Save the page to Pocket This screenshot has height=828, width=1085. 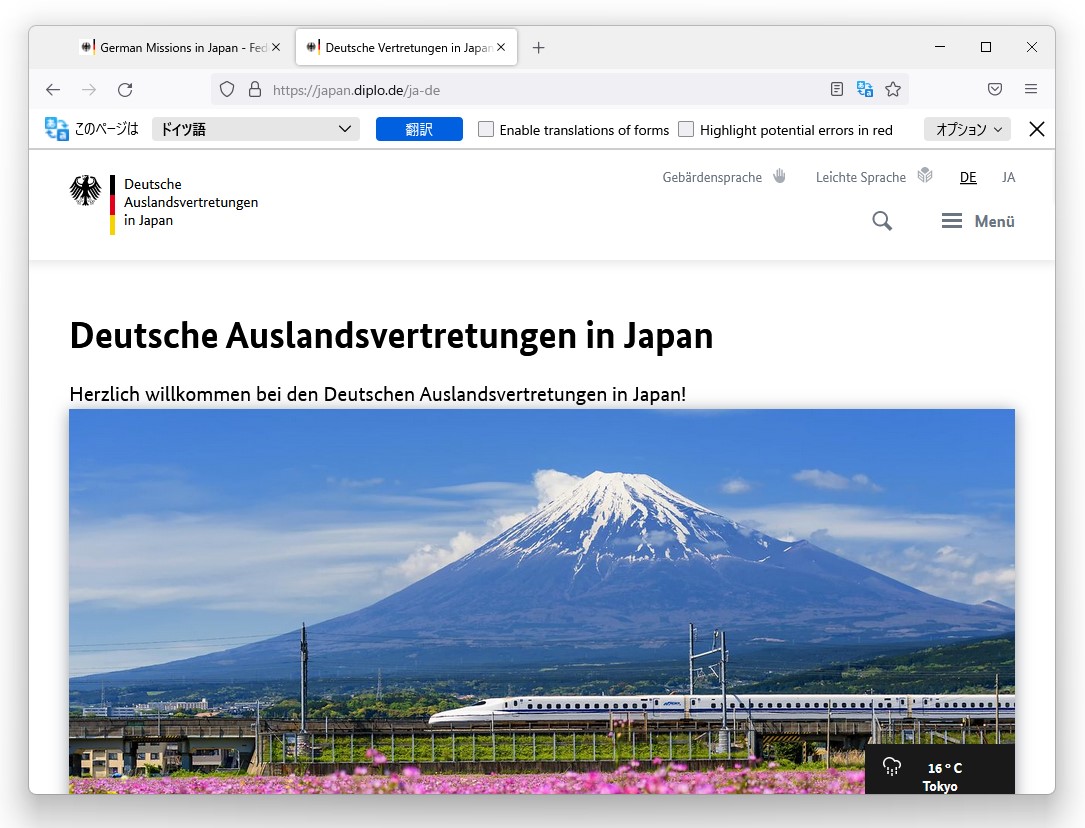995,89
